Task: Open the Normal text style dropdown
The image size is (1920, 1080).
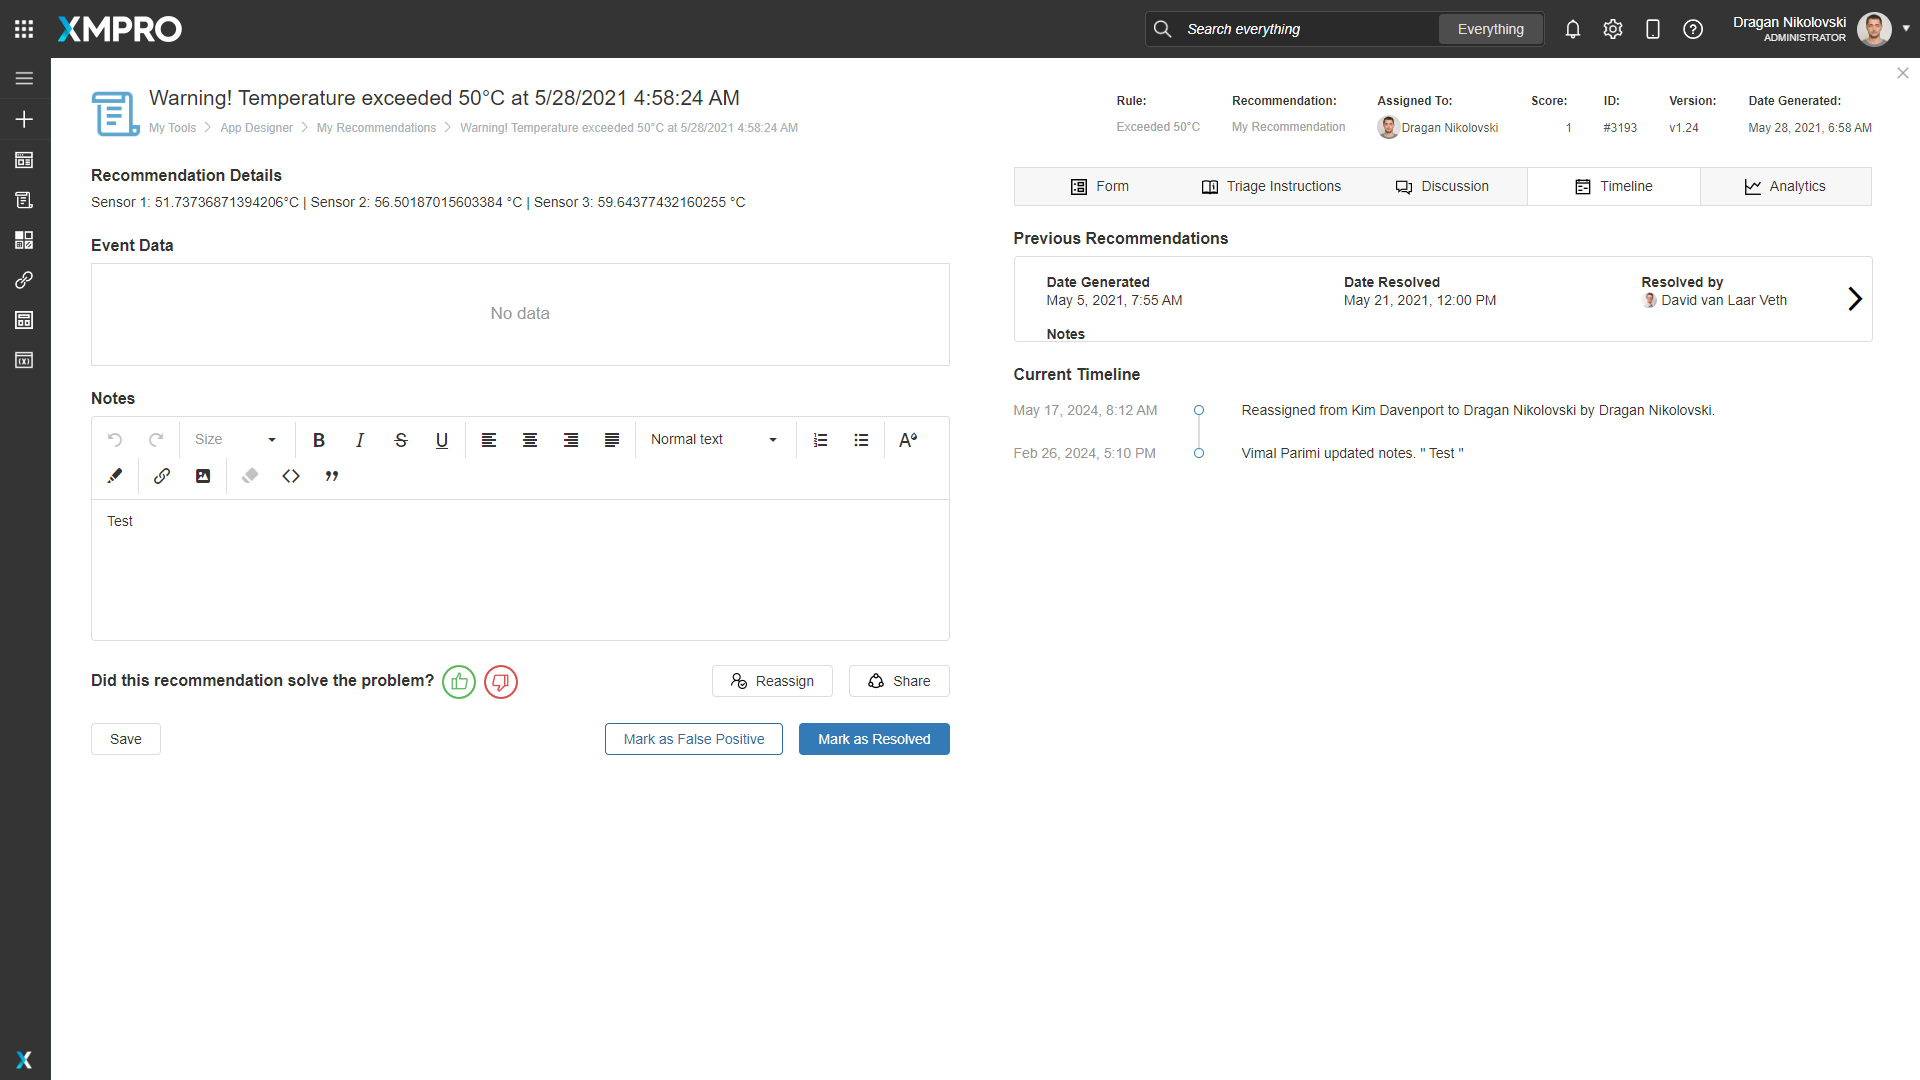Action: coord(714,440)
